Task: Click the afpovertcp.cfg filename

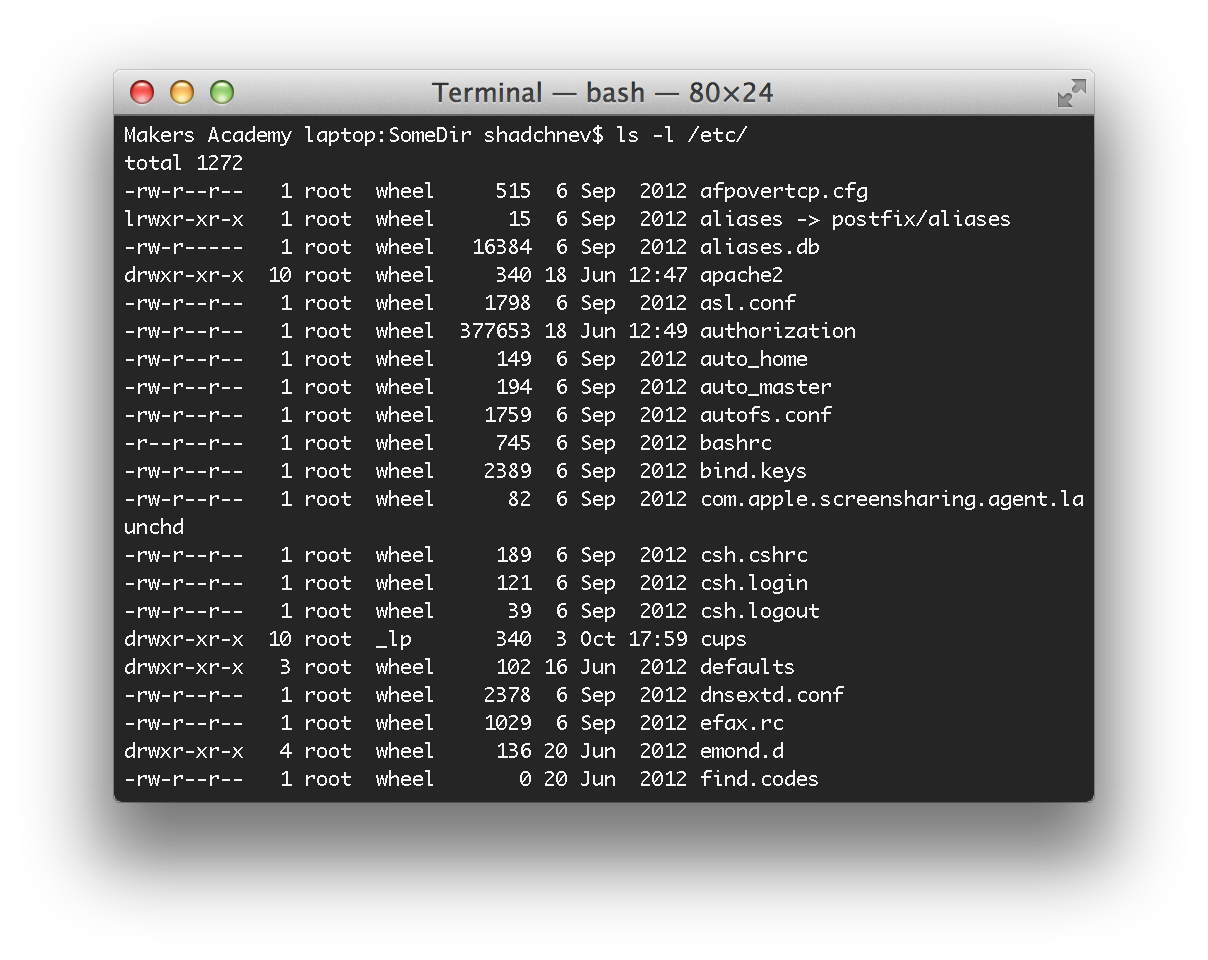Action: pyautogui.click(x=783, y=191)
